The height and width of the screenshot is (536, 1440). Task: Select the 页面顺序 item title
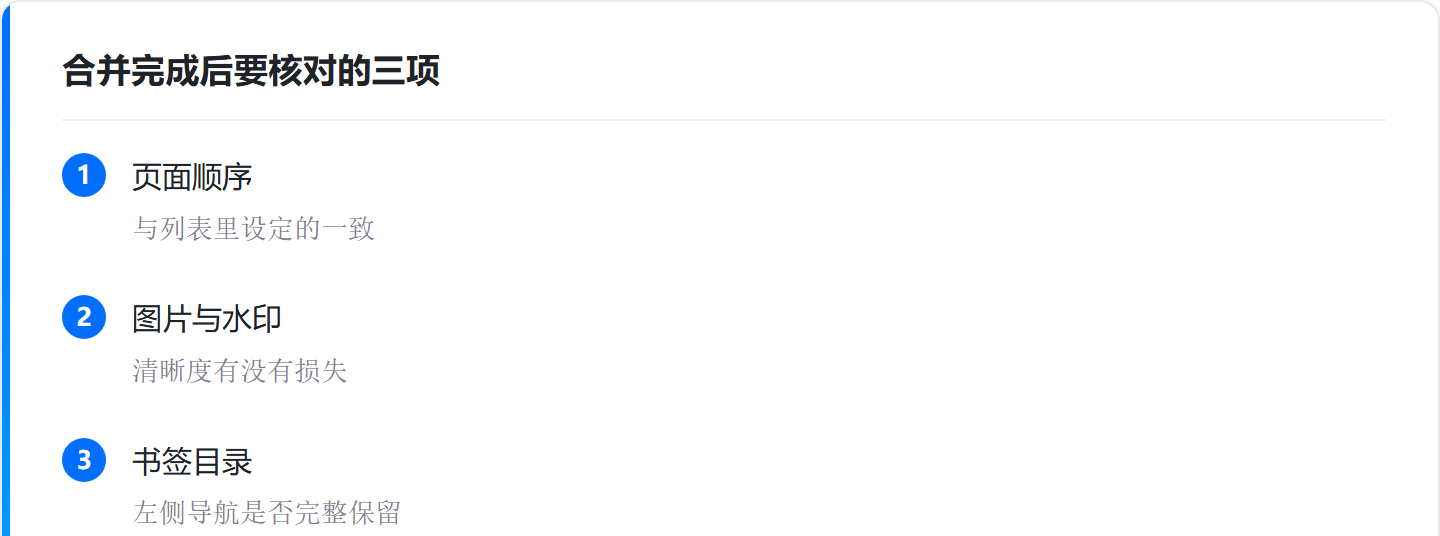pyautogui.click(x=192, y=177)
